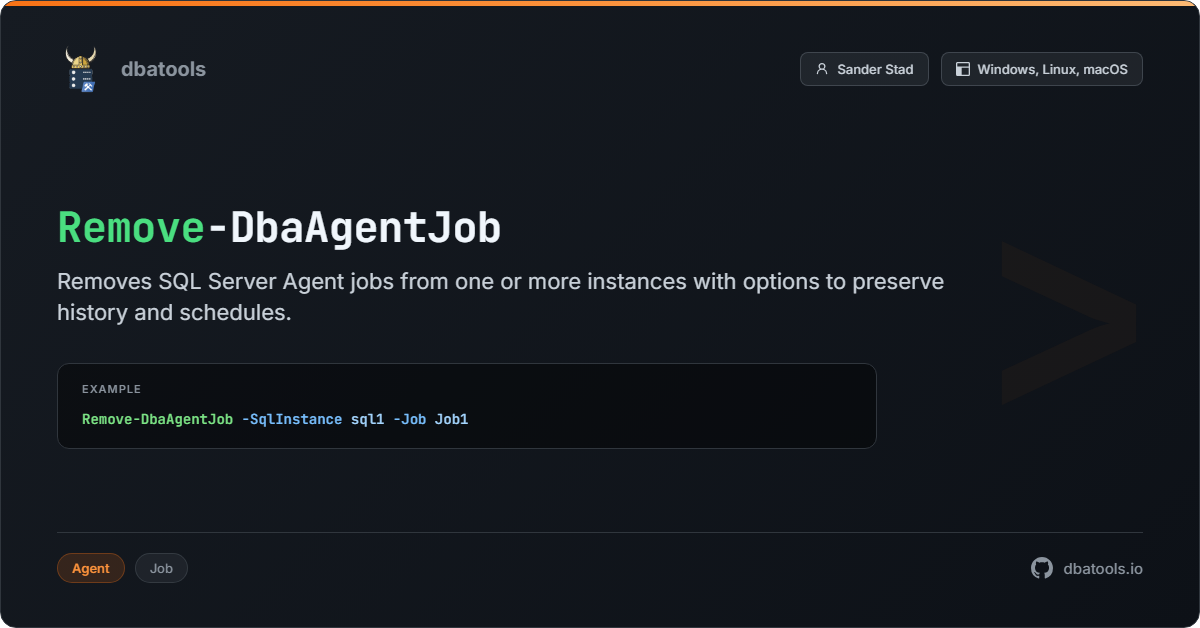The height and width of the screenshot is (628, 1200).
Task: Click the -Job parameter in the example
Action: 409,419
